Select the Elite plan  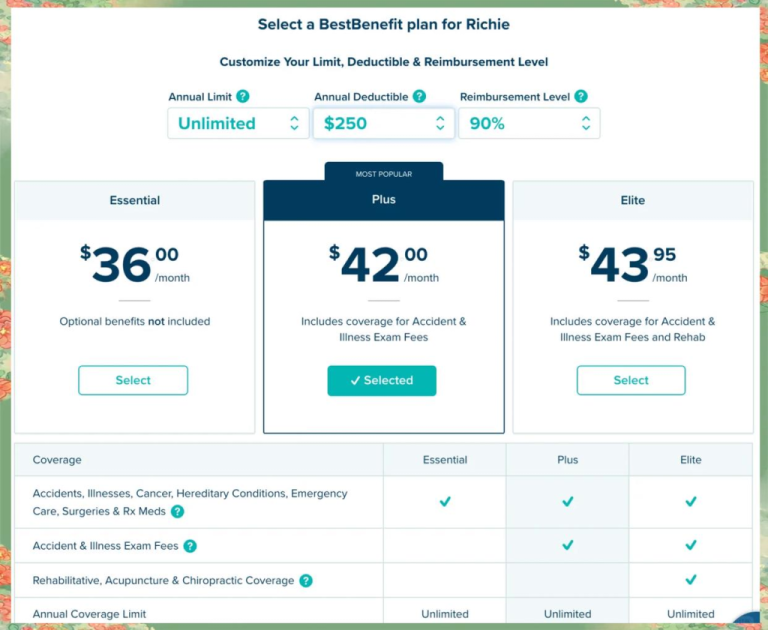pos(631,380)
